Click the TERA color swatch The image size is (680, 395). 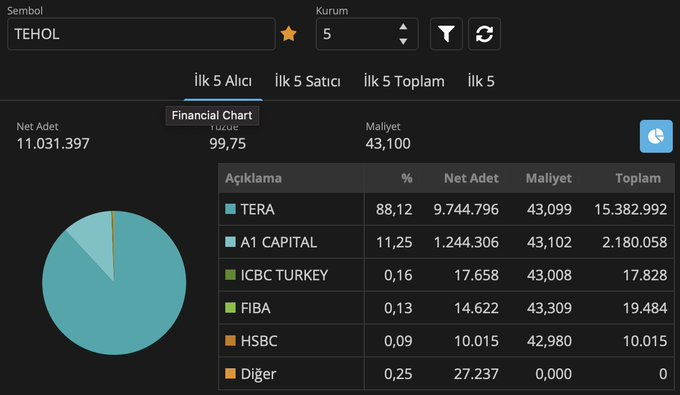click(230, 209)
